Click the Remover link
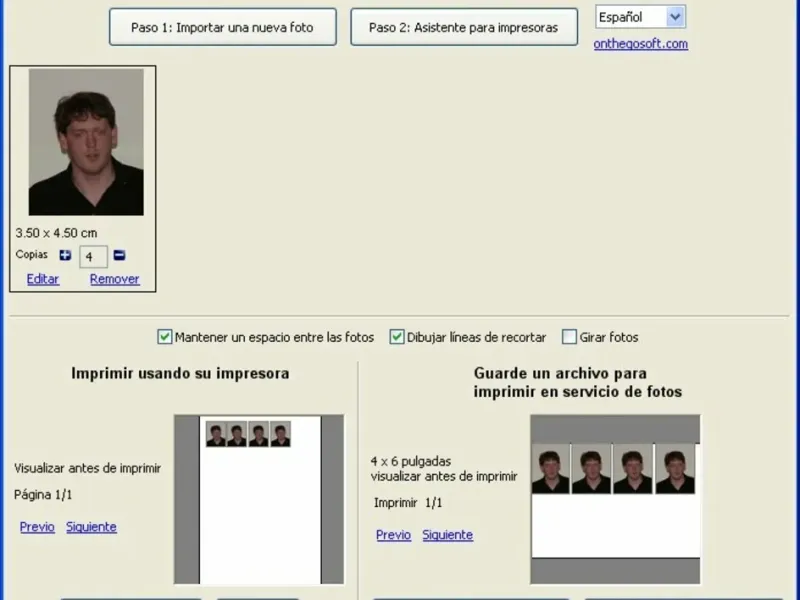This screenshot has height=600, width=800. [114, 279]
